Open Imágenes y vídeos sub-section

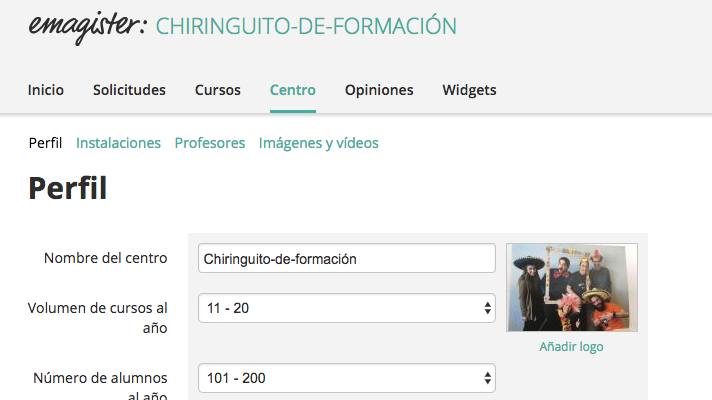319,143
